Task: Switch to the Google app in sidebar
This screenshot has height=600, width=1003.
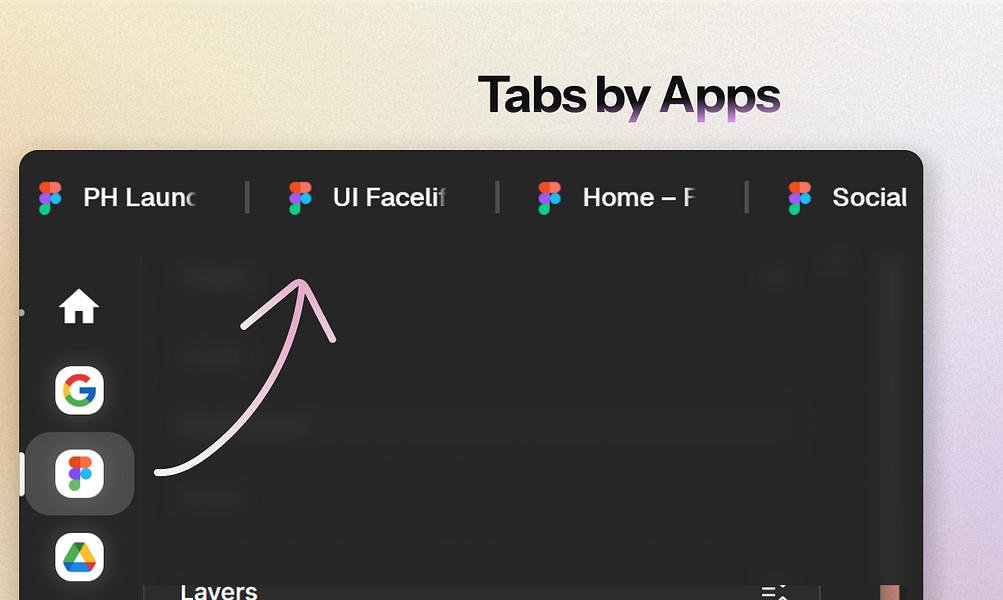Action: (x=79, y=390)
